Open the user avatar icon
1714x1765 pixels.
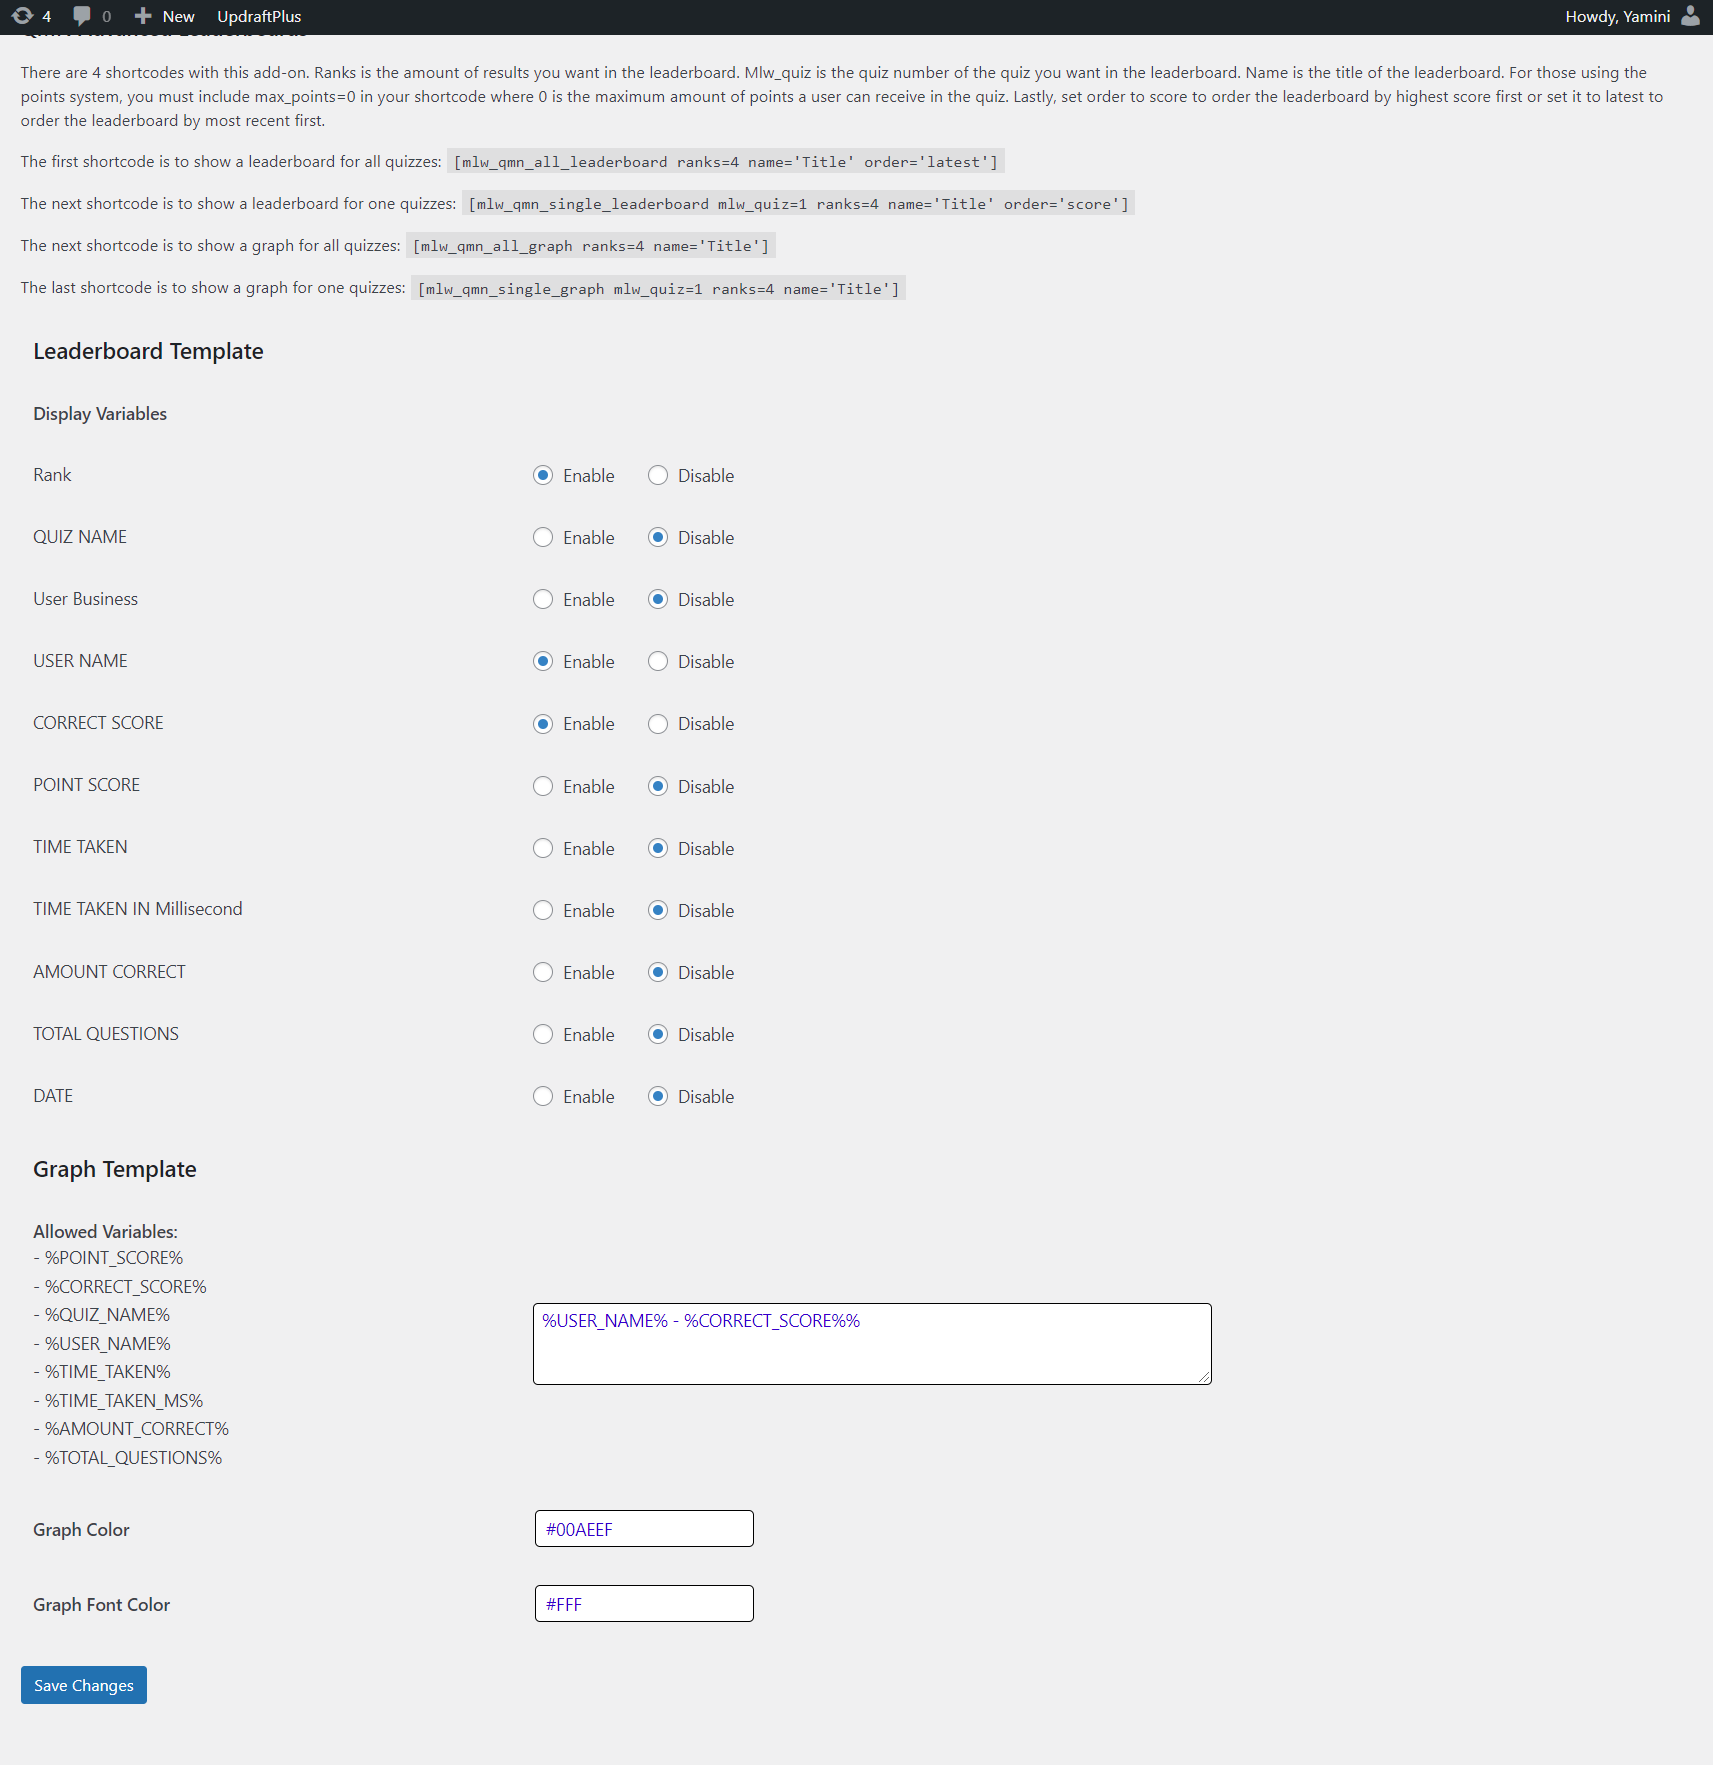[x=1690, y=16]
